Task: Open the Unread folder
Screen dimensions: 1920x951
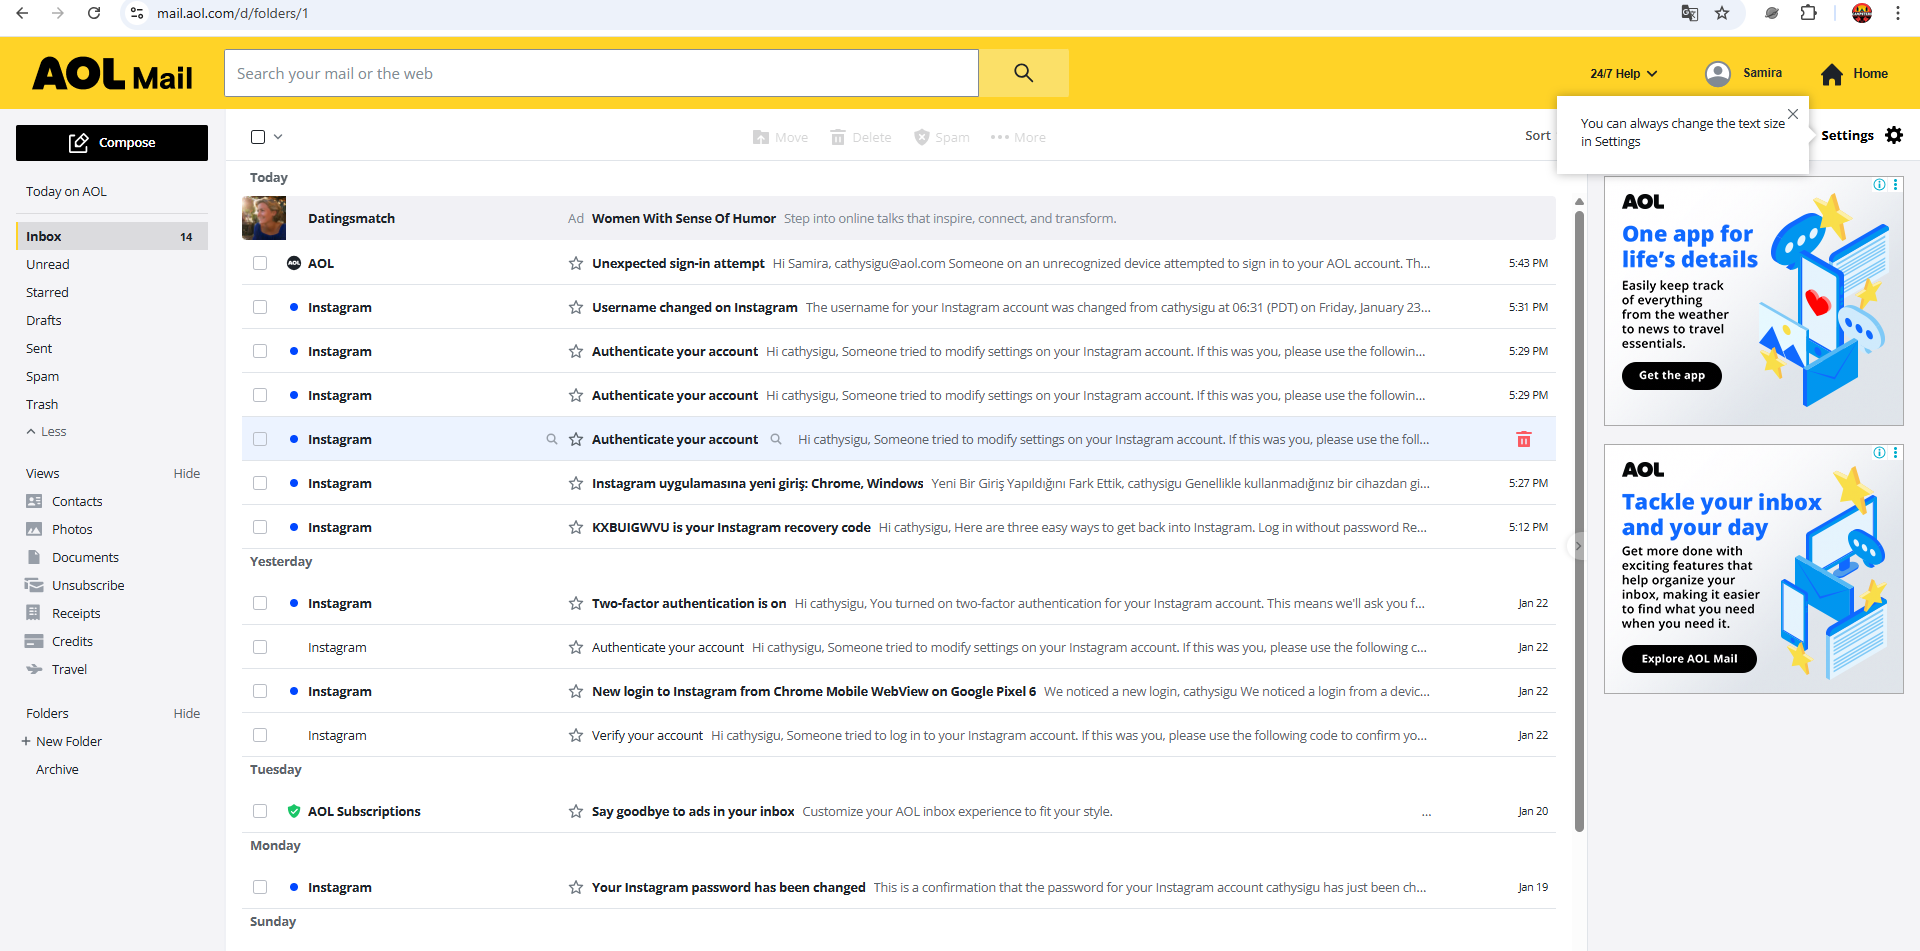Action: click(x=48, y=264)
